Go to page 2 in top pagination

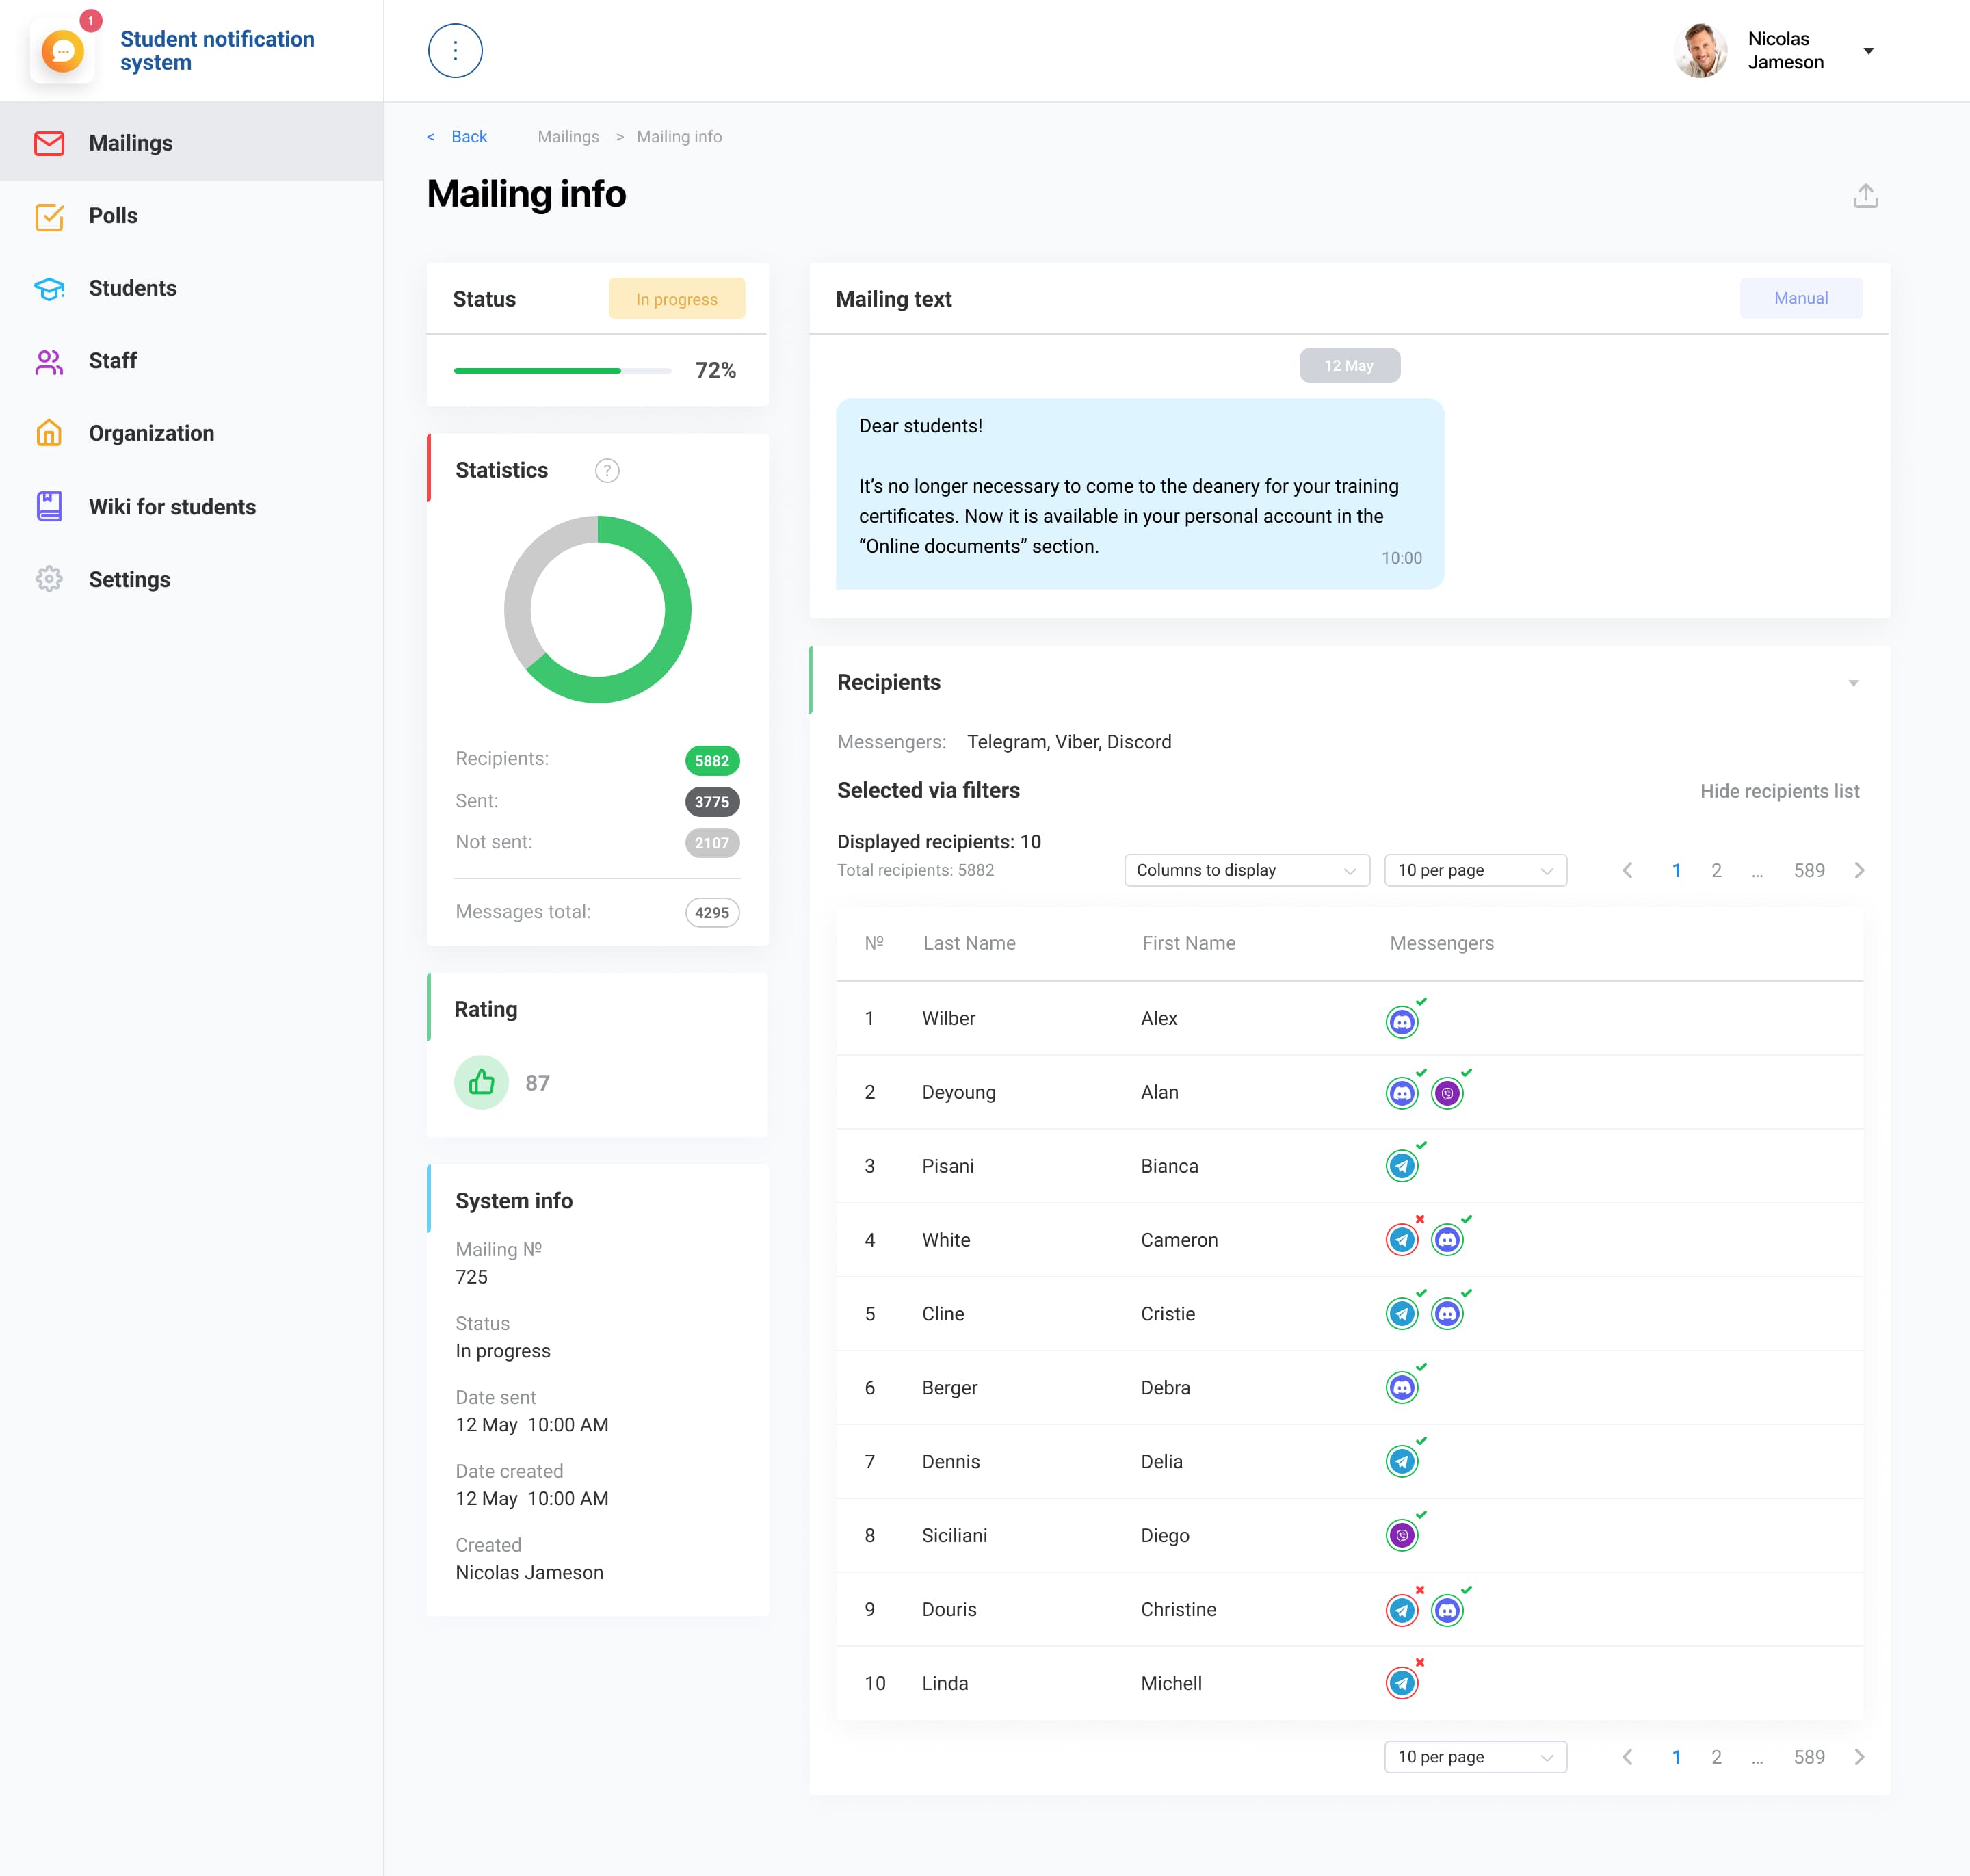click(1716, 870)
